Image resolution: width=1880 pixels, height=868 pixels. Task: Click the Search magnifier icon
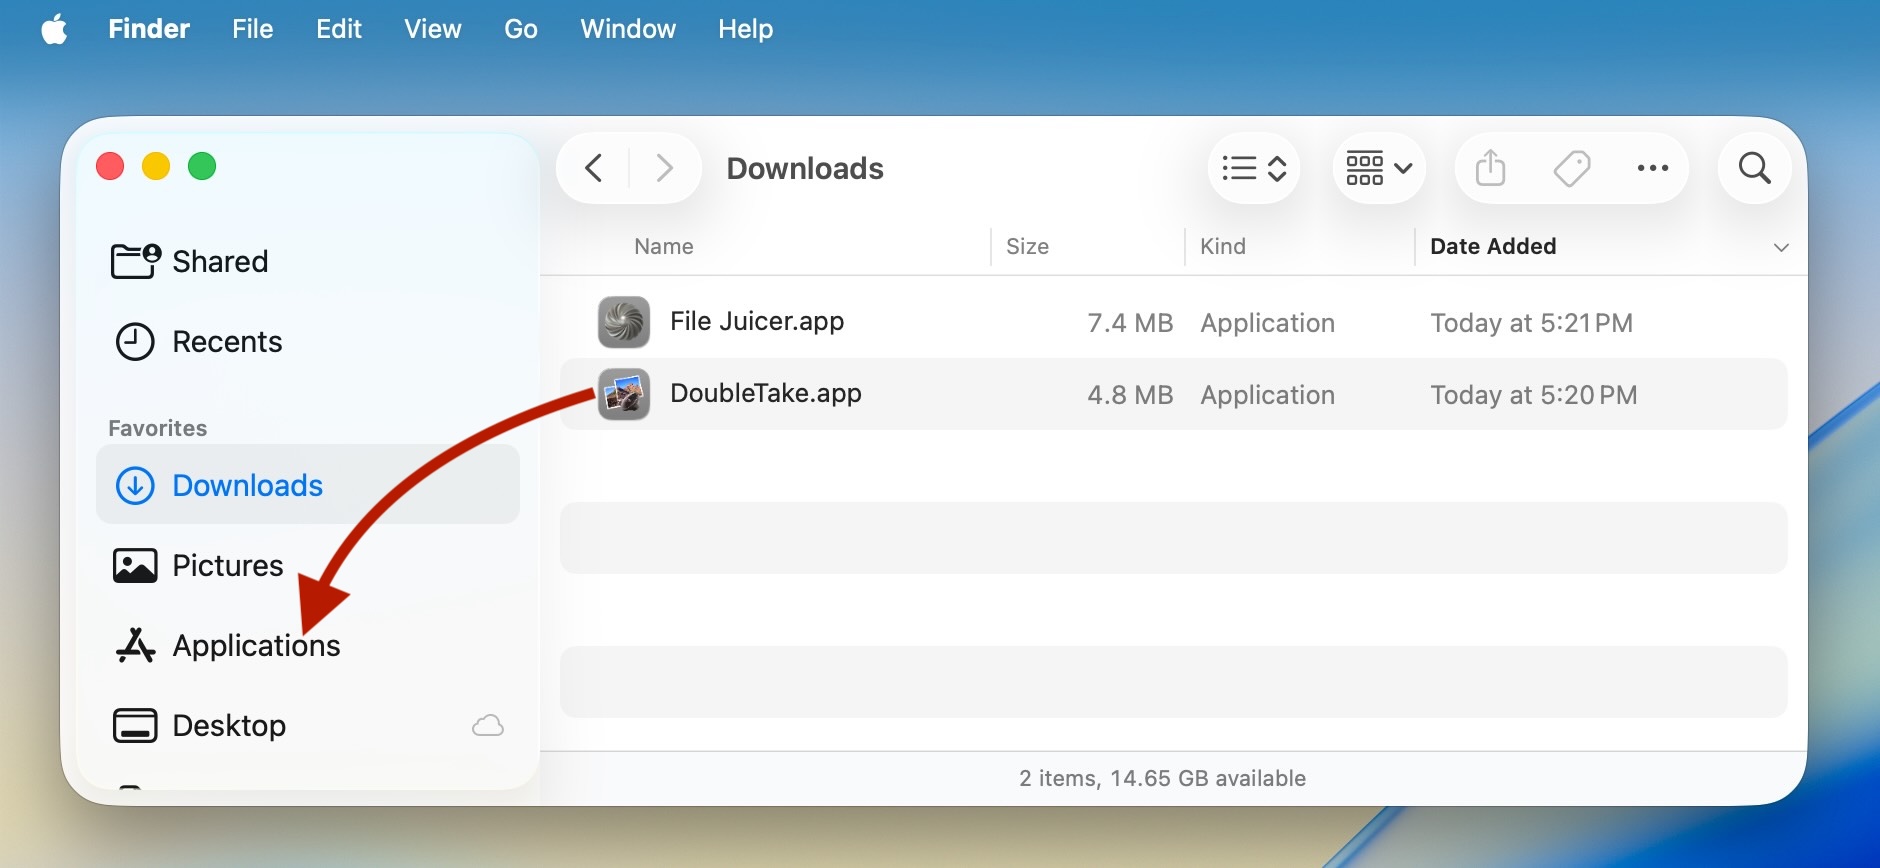1755,168
